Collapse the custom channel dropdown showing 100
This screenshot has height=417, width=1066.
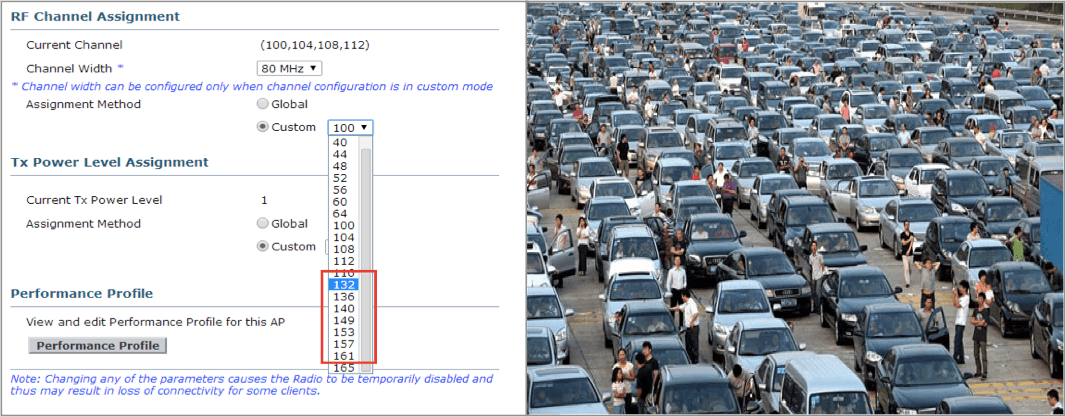coord(350,127)
